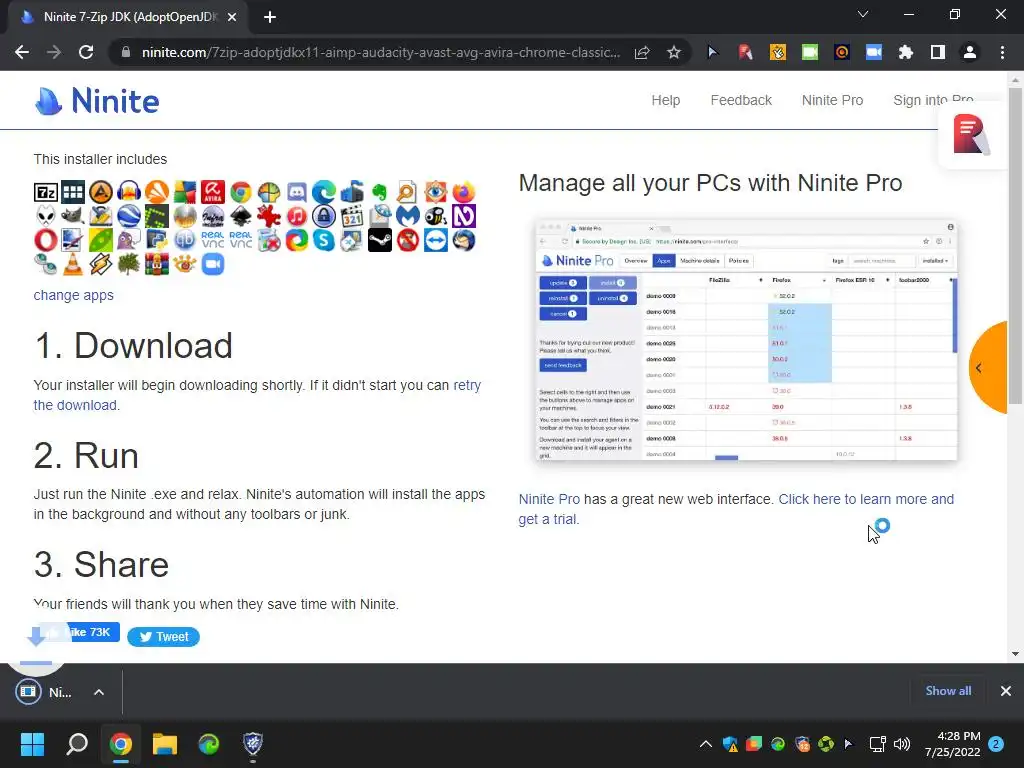Click the Tweet button

(163, 637)
